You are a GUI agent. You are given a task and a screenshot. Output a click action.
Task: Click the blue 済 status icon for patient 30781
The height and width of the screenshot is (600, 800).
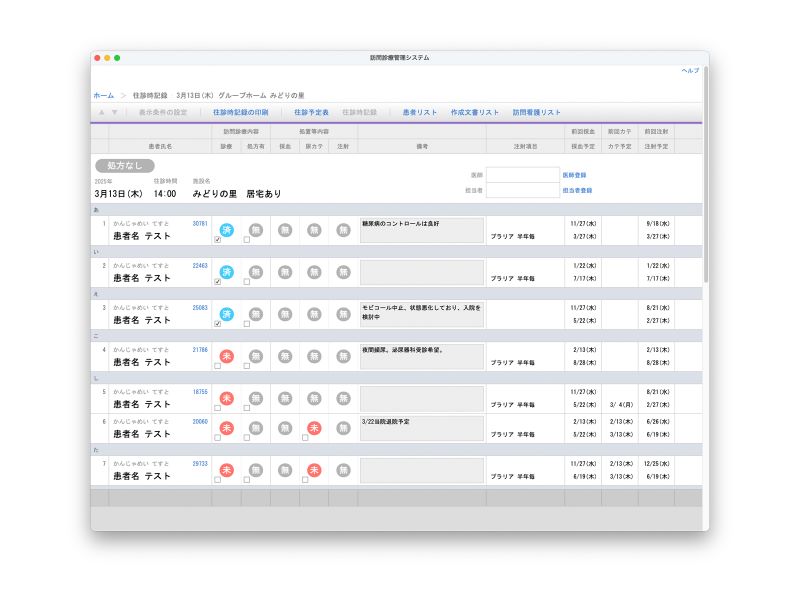click(x=227, y=230)
